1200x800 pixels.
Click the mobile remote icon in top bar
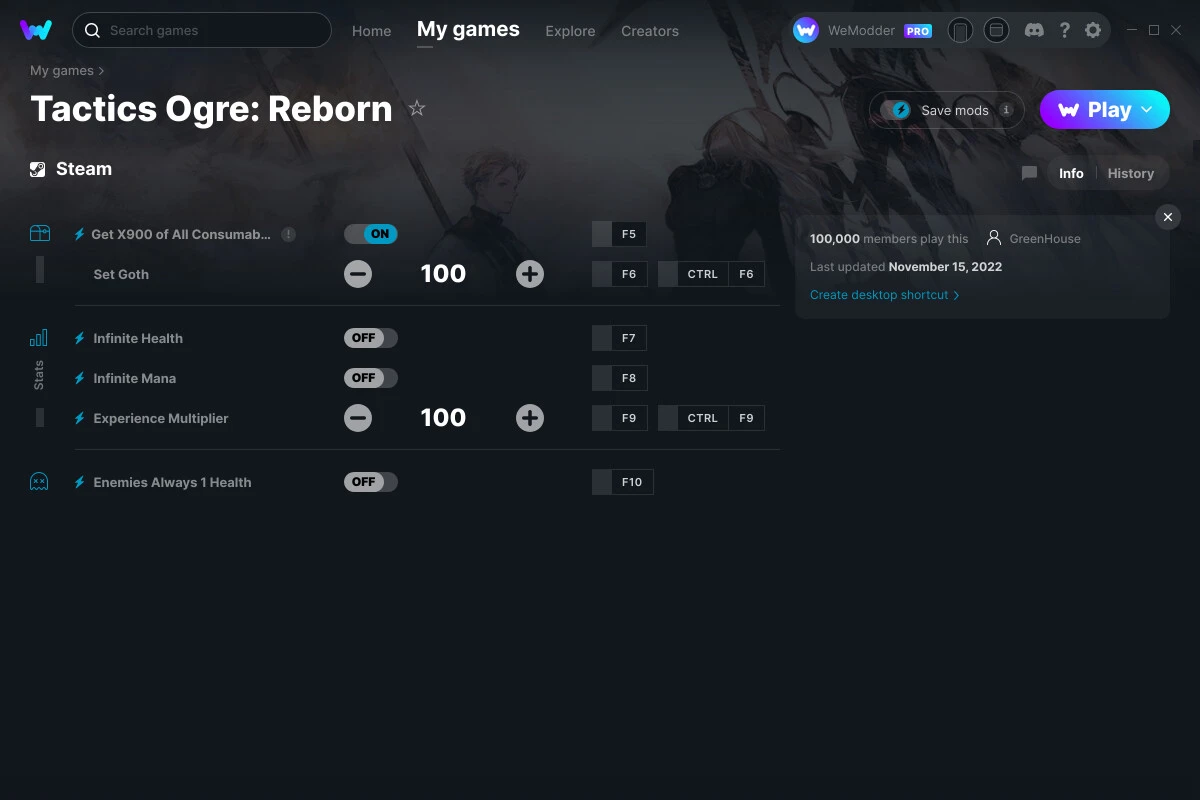point(960,30)
